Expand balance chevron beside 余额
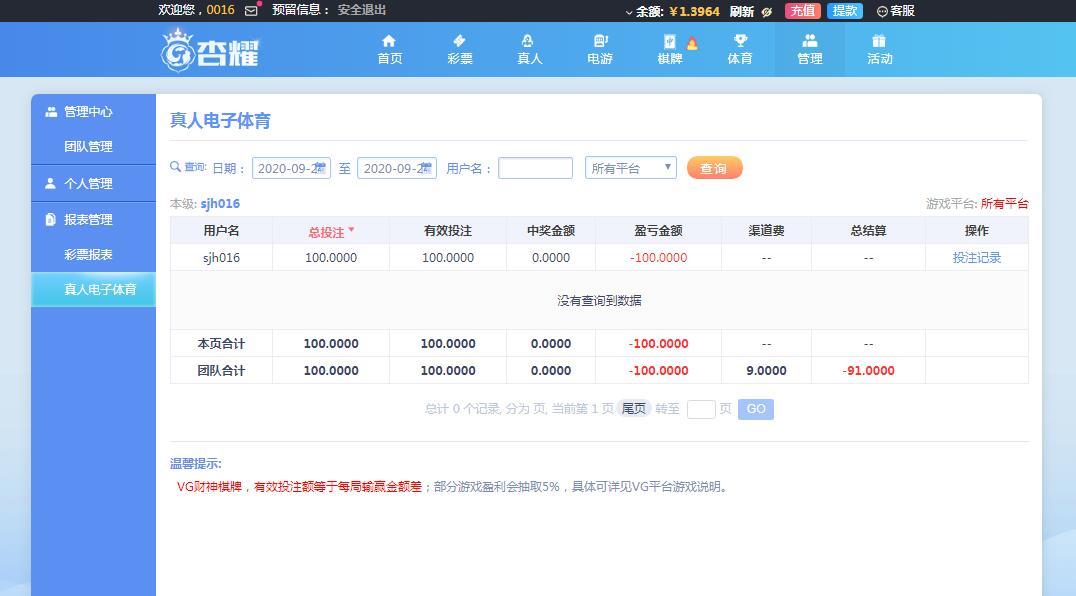 tap(629, 12)
